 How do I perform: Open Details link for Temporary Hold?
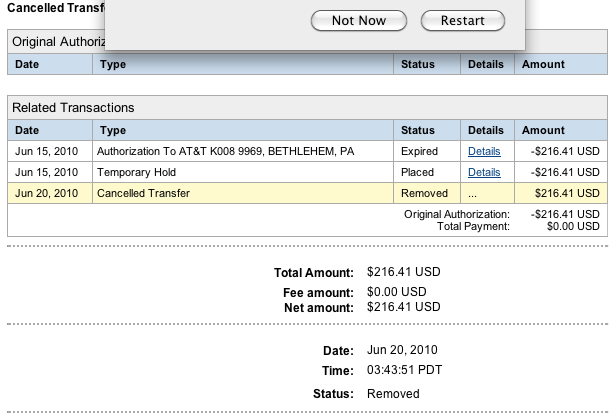tap(484, 172)
